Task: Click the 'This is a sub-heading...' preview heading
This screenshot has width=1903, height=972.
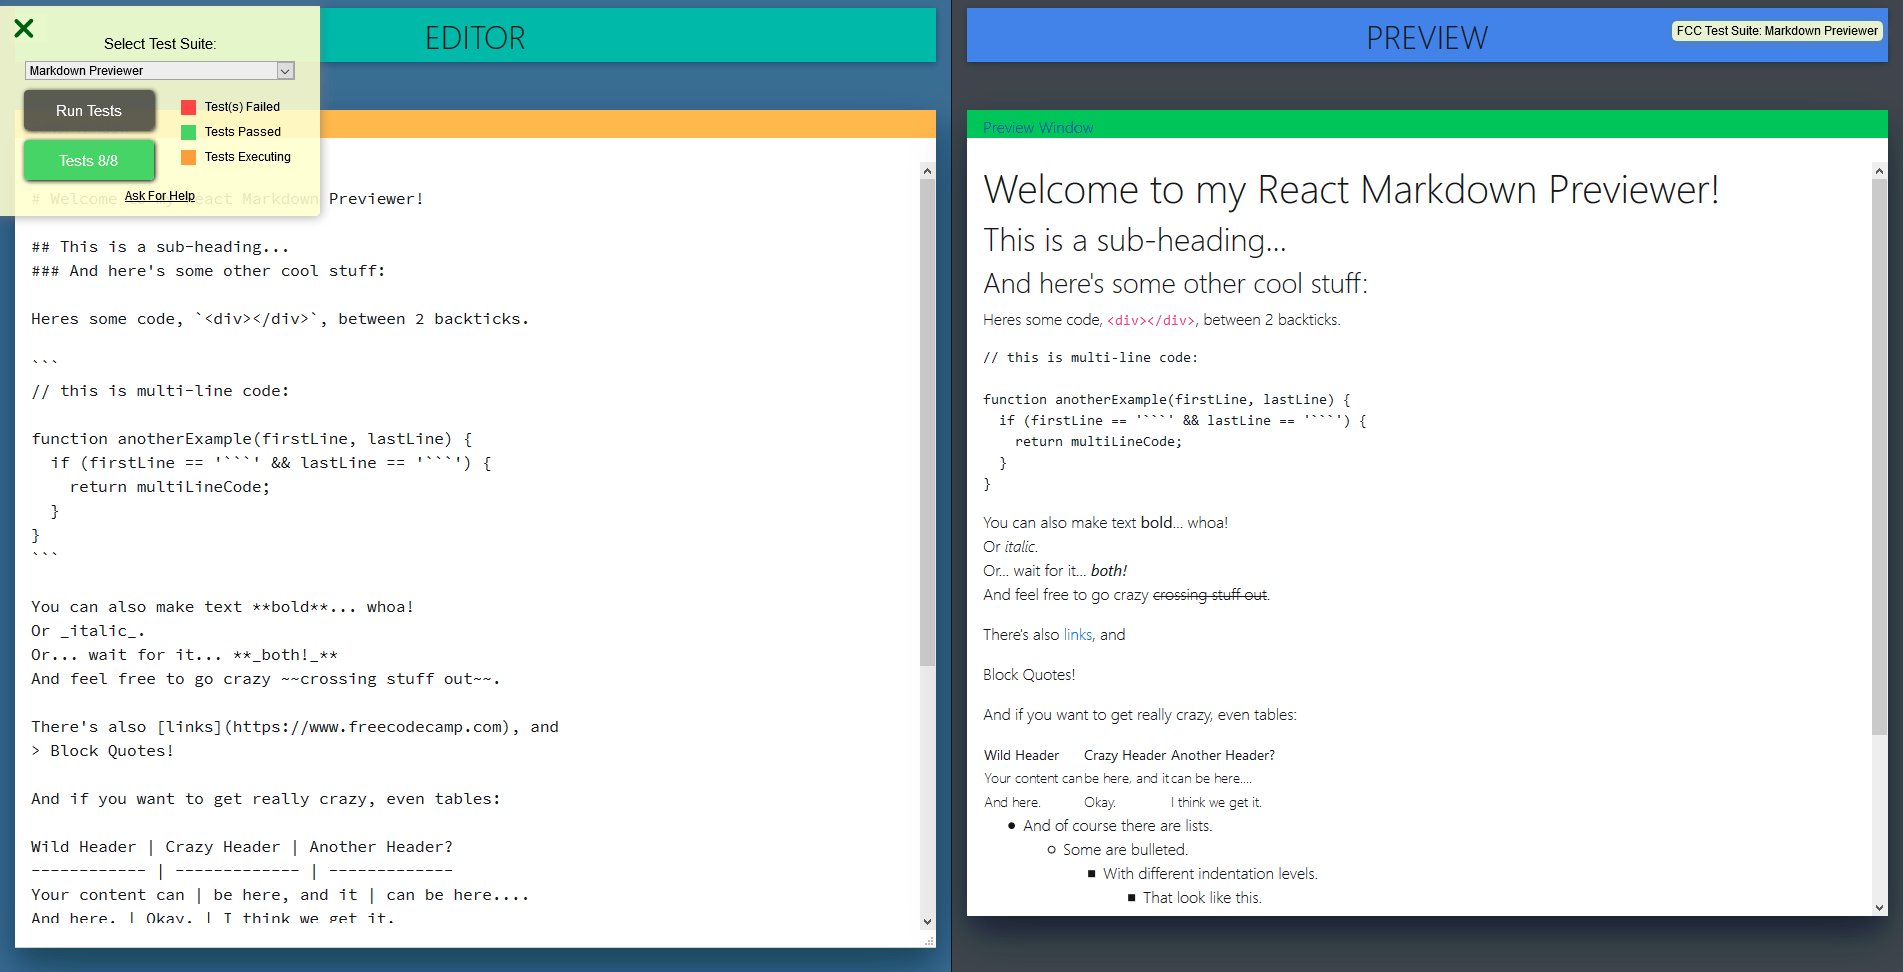Action: [1135, 240]
